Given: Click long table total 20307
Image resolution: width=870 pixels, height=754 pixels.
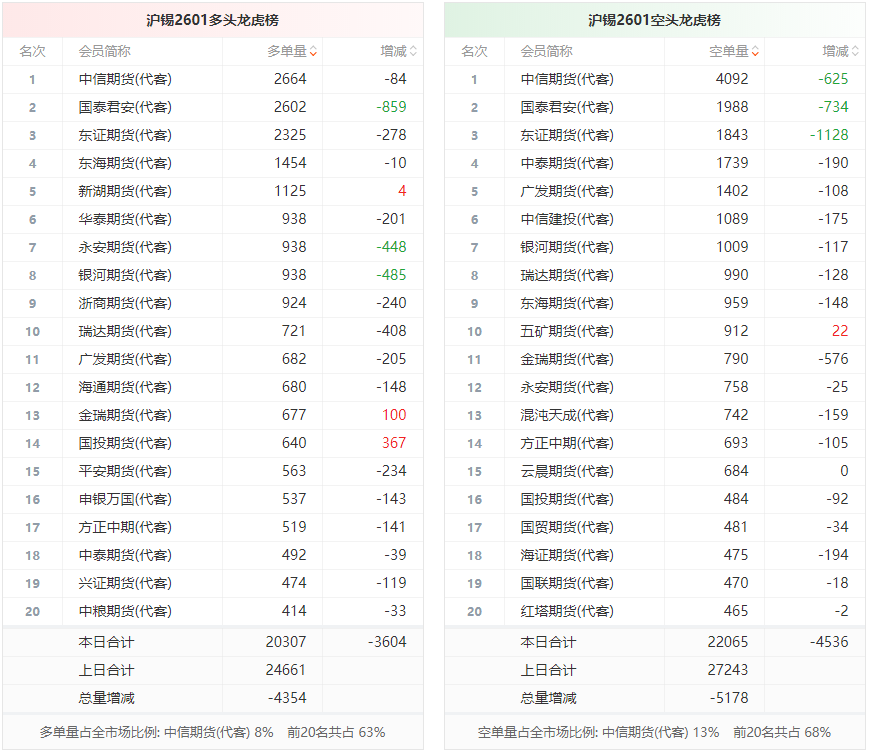Looking at the screenshot, I should 286,642.
